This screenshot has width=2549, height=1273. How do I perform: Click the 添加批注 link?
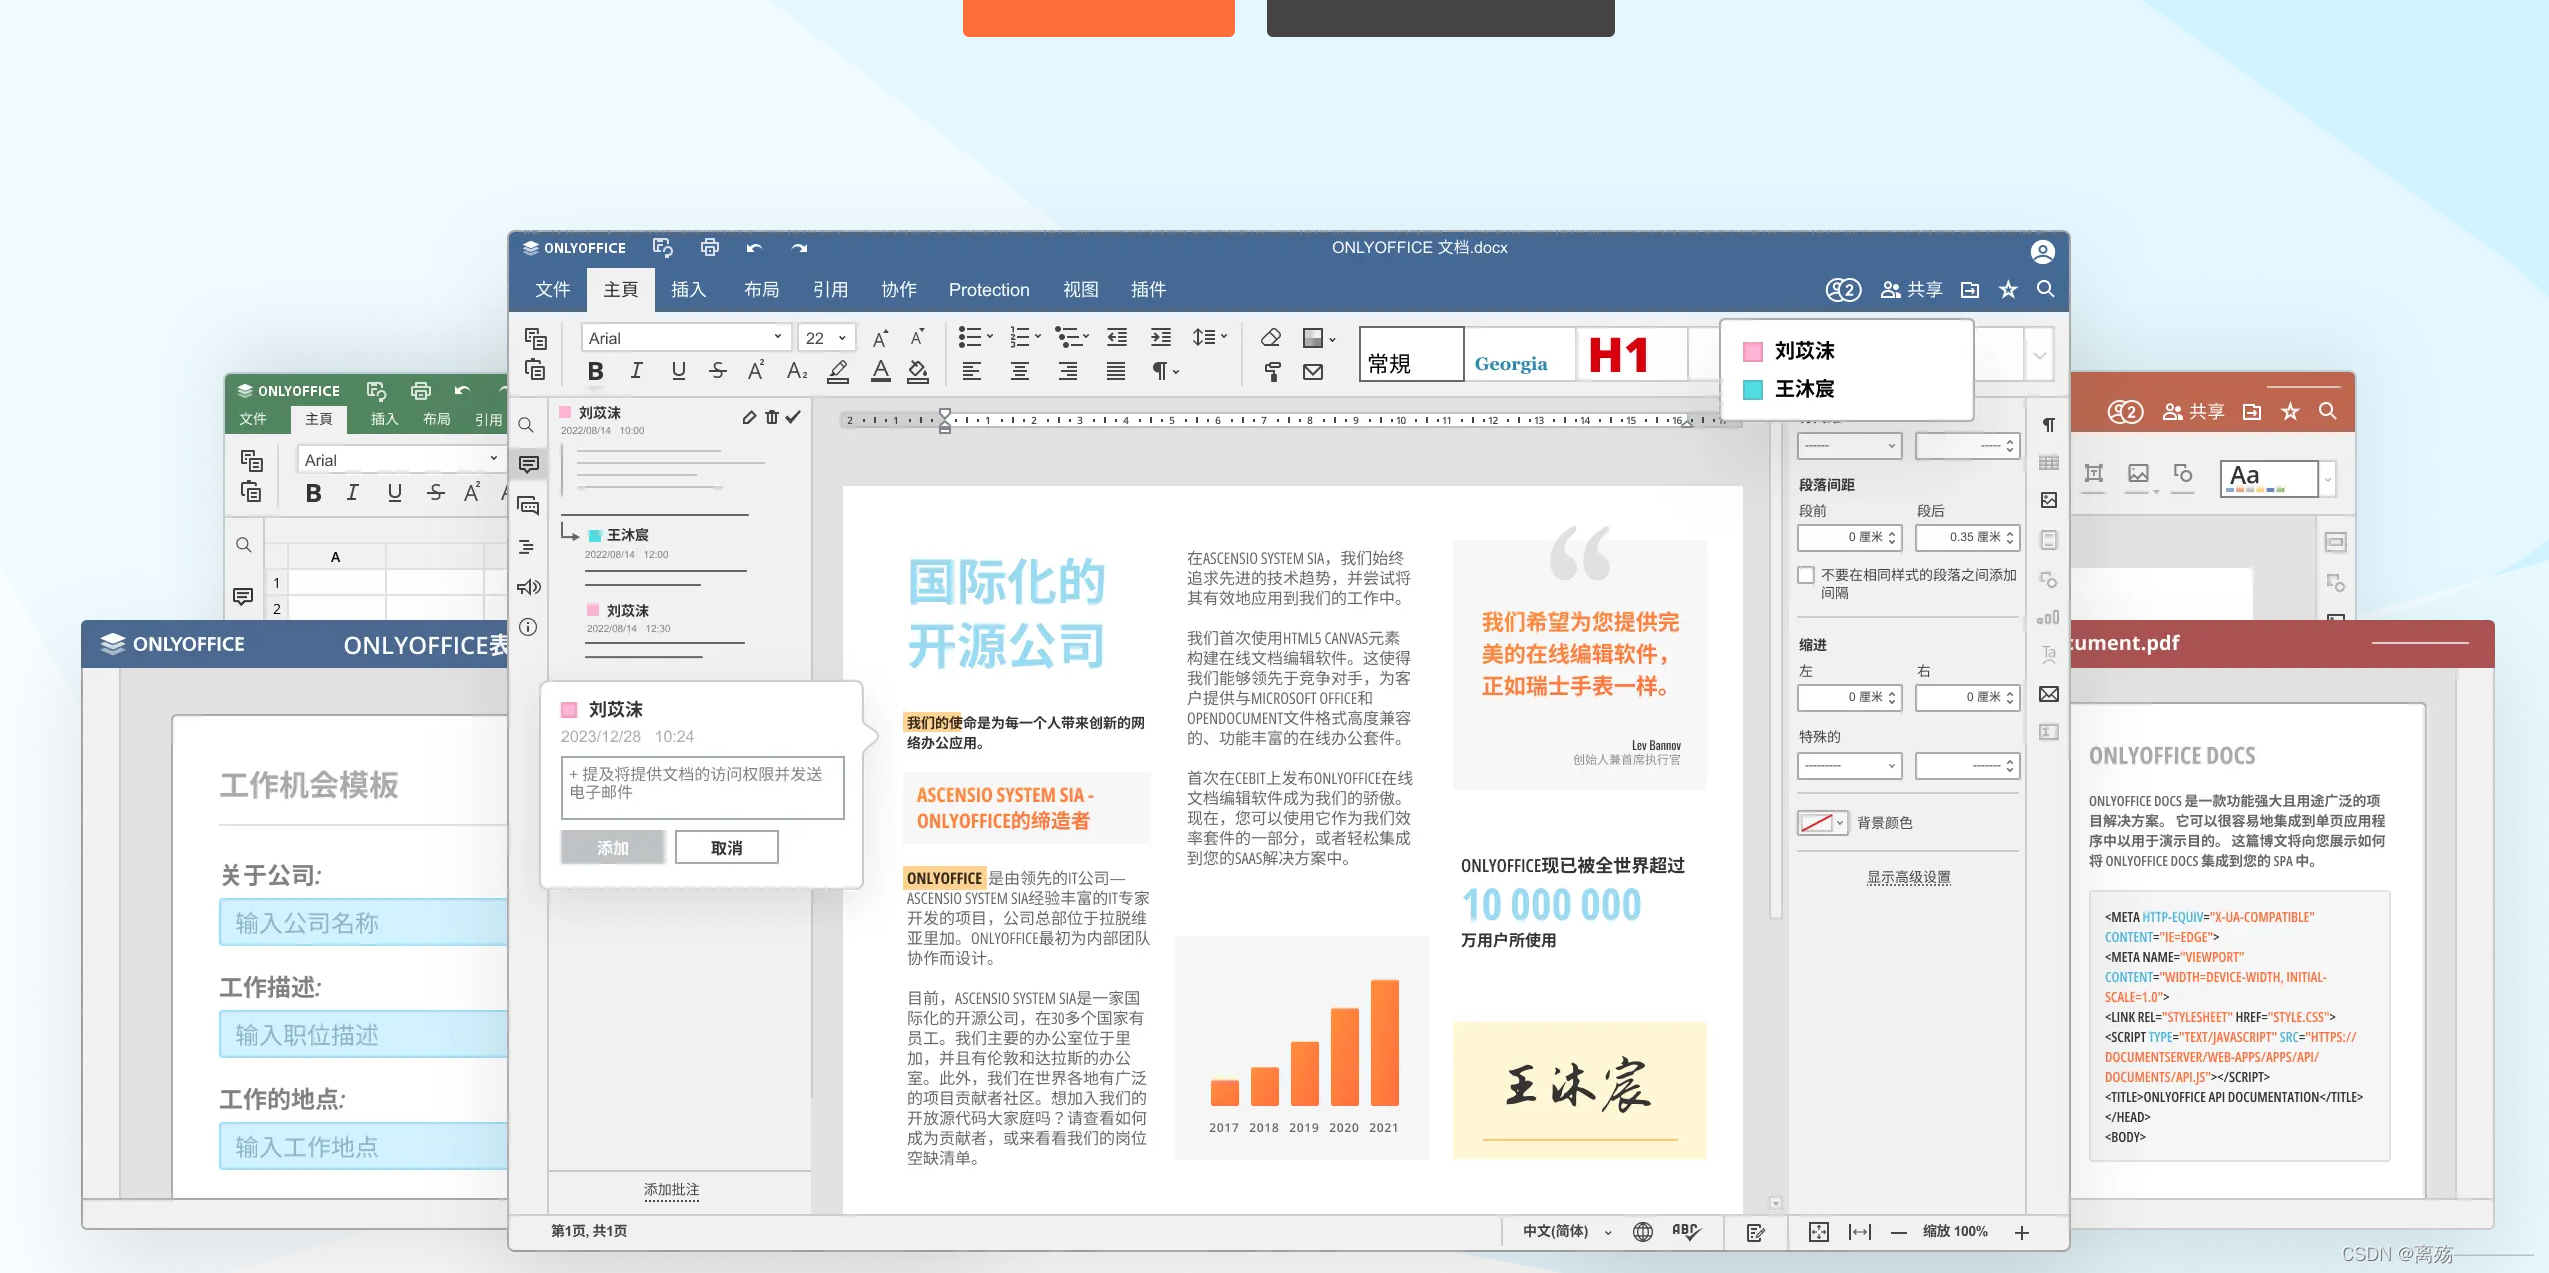(x=672, y=1190)
